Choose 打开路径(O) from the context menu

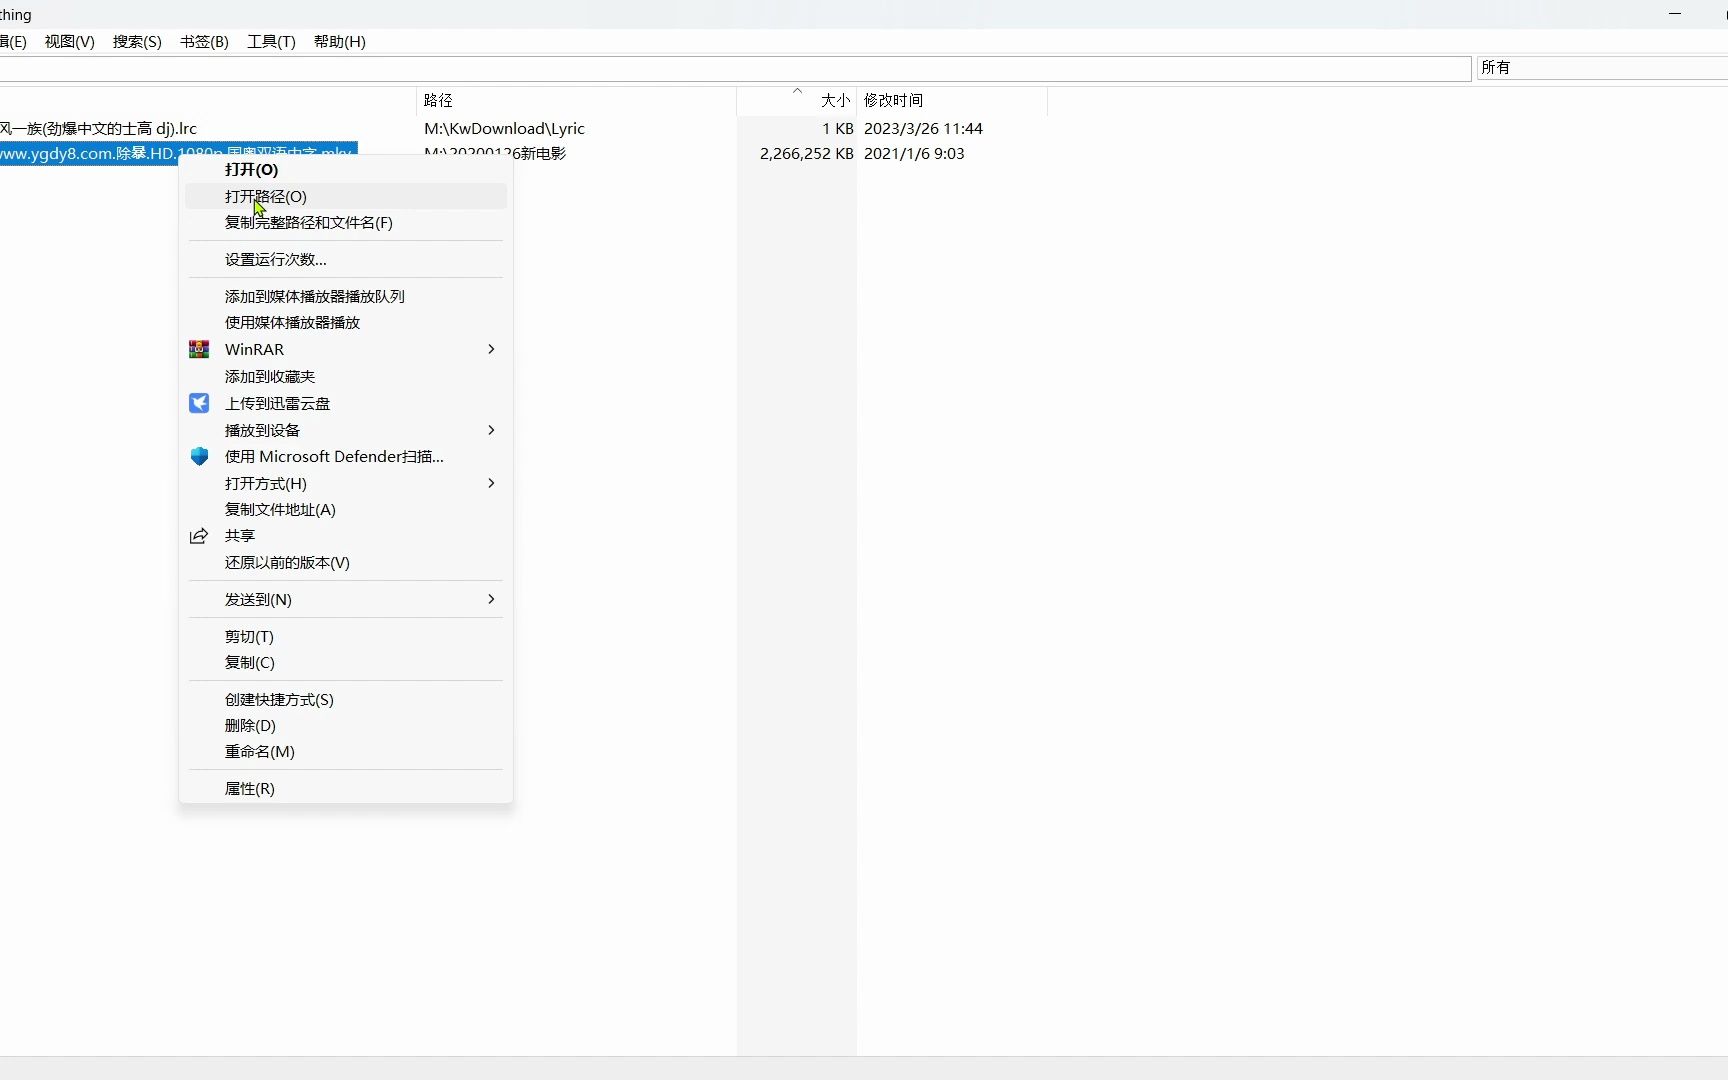pos(346,196)
